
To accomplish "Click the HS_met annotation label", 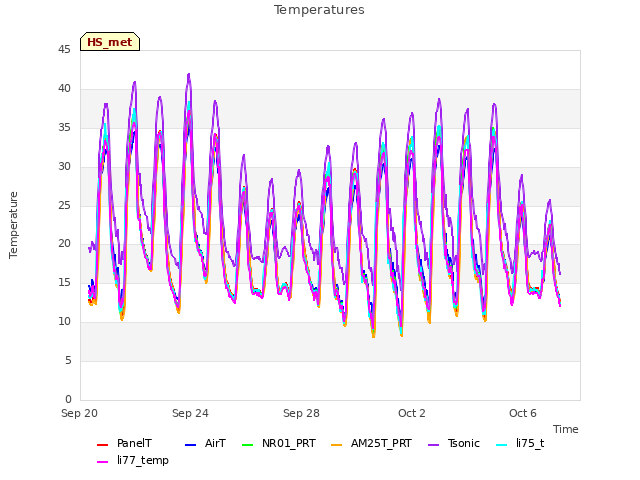I will pos(110,42).
